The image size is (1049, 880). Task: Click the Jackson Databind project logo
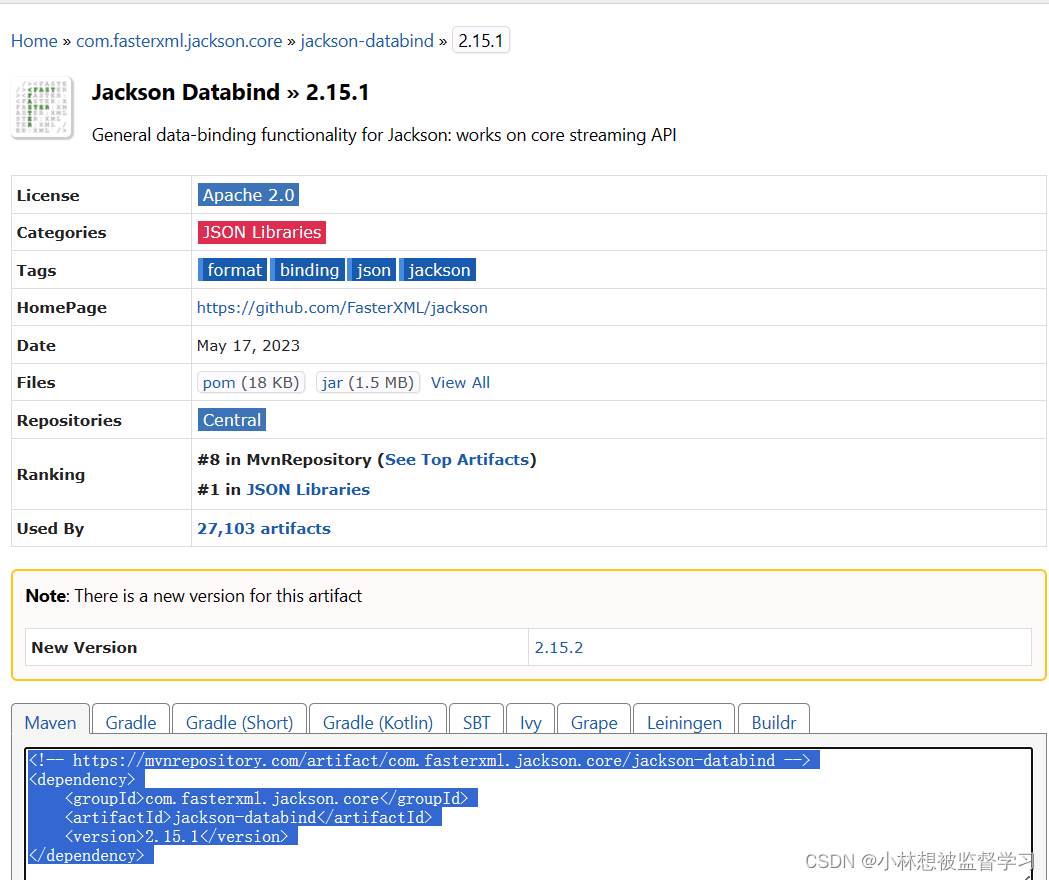[42, 107]
